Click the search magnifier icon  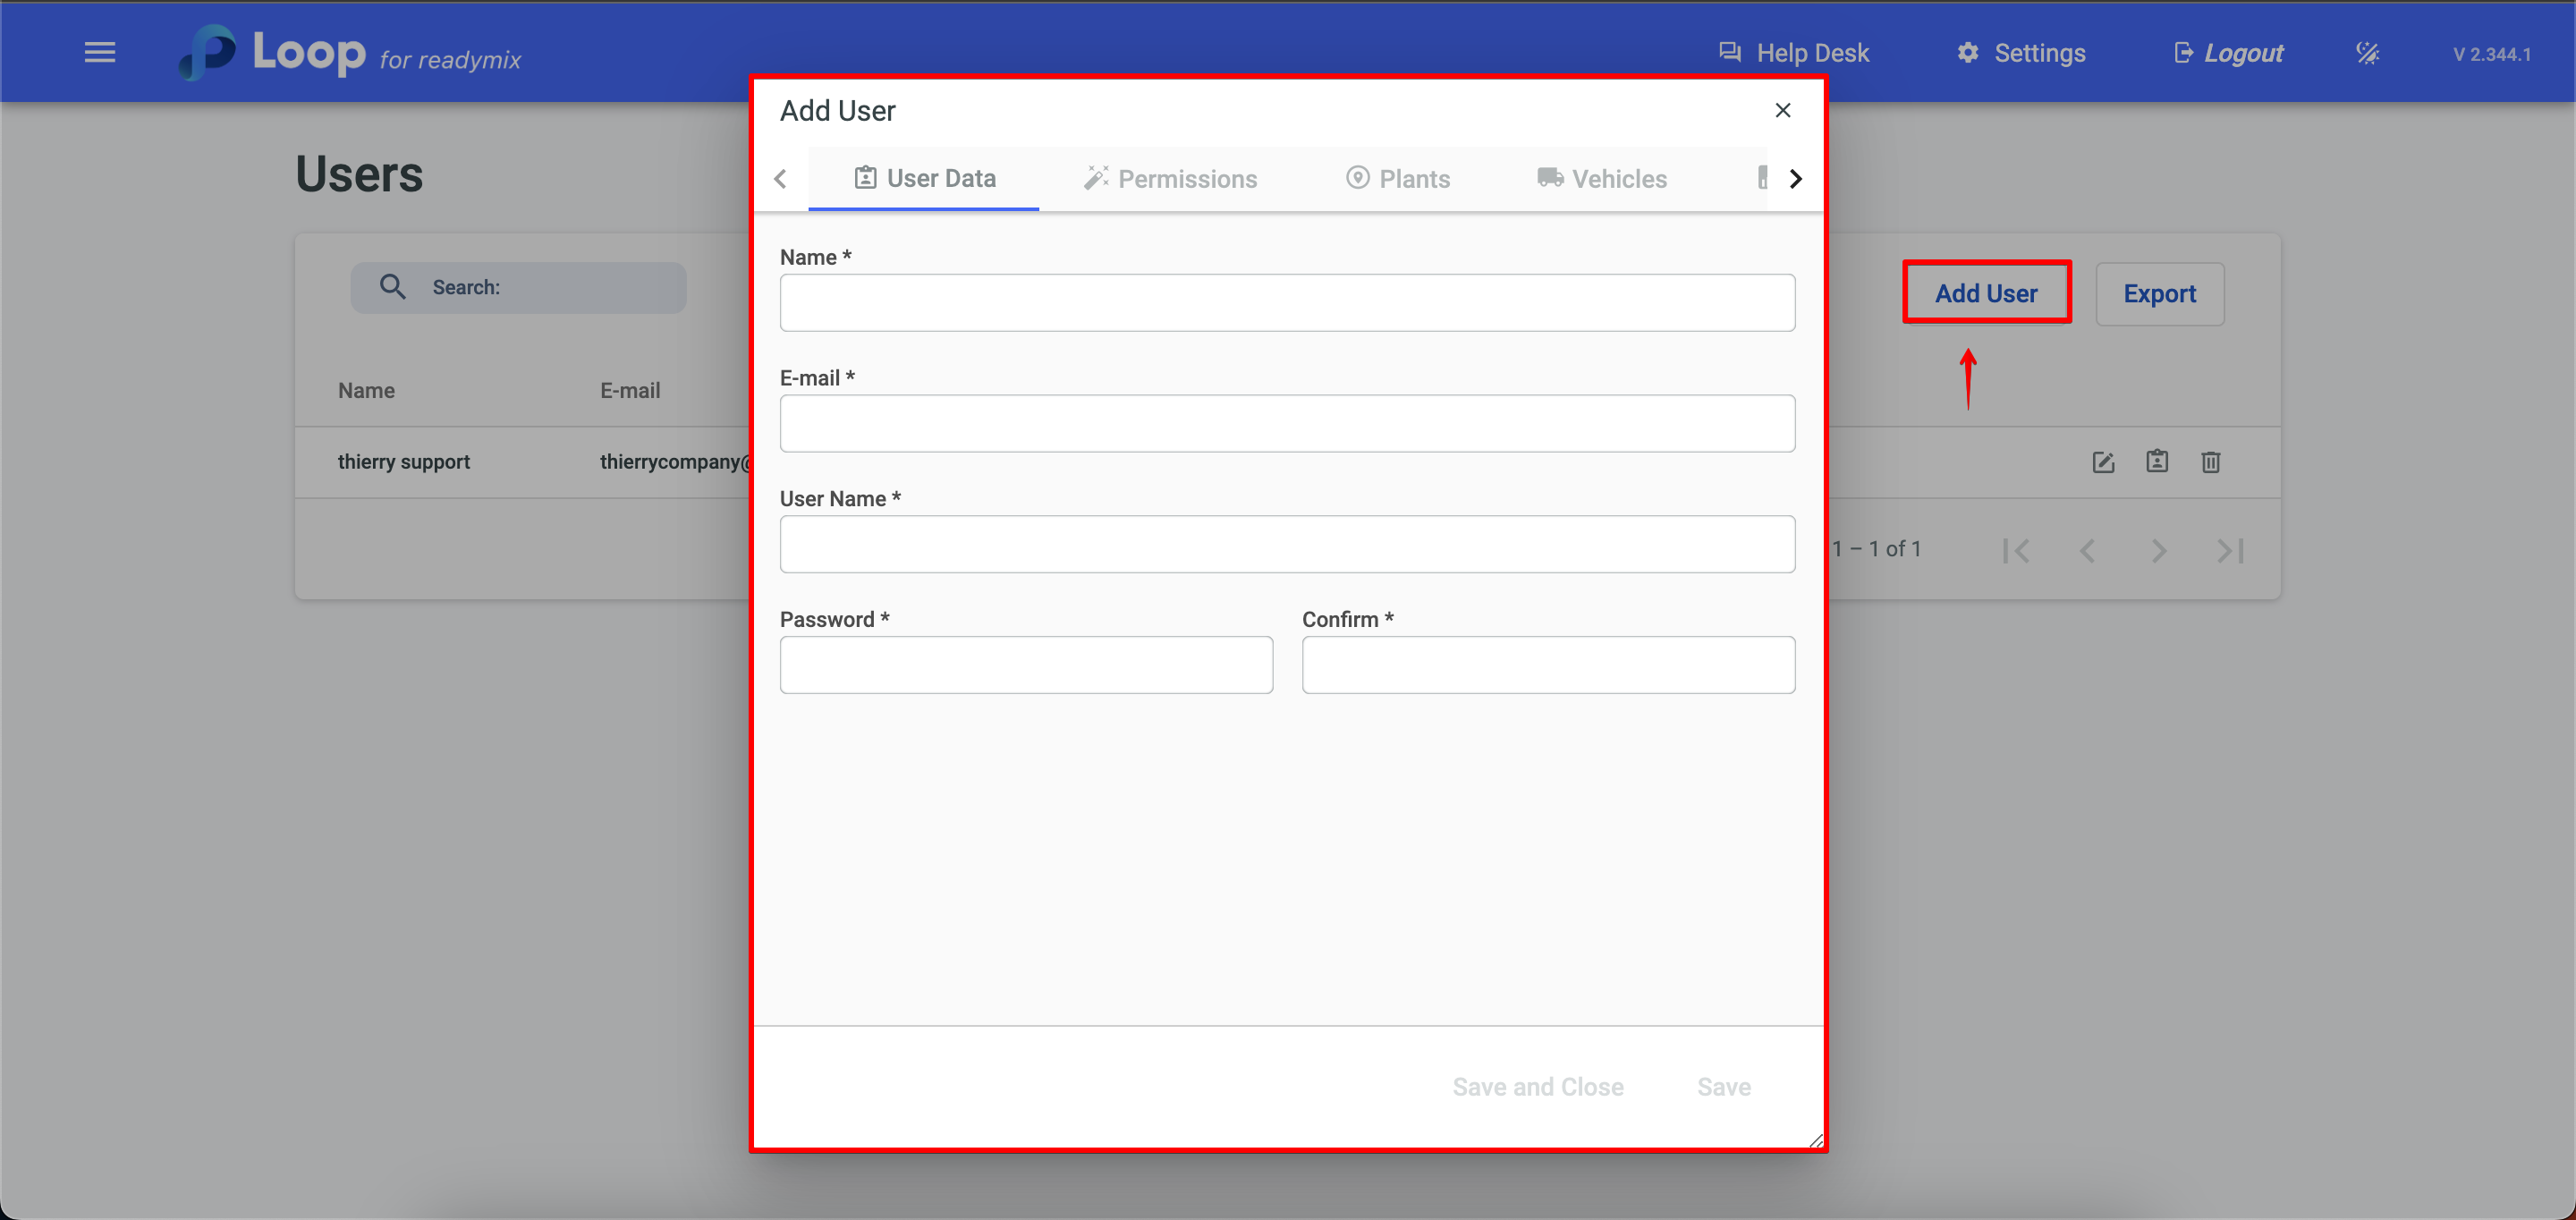point(392,287)
